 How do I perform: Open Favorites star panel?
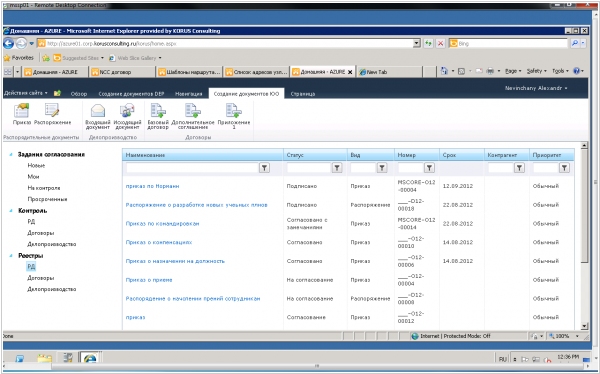(x=19, y=58)
